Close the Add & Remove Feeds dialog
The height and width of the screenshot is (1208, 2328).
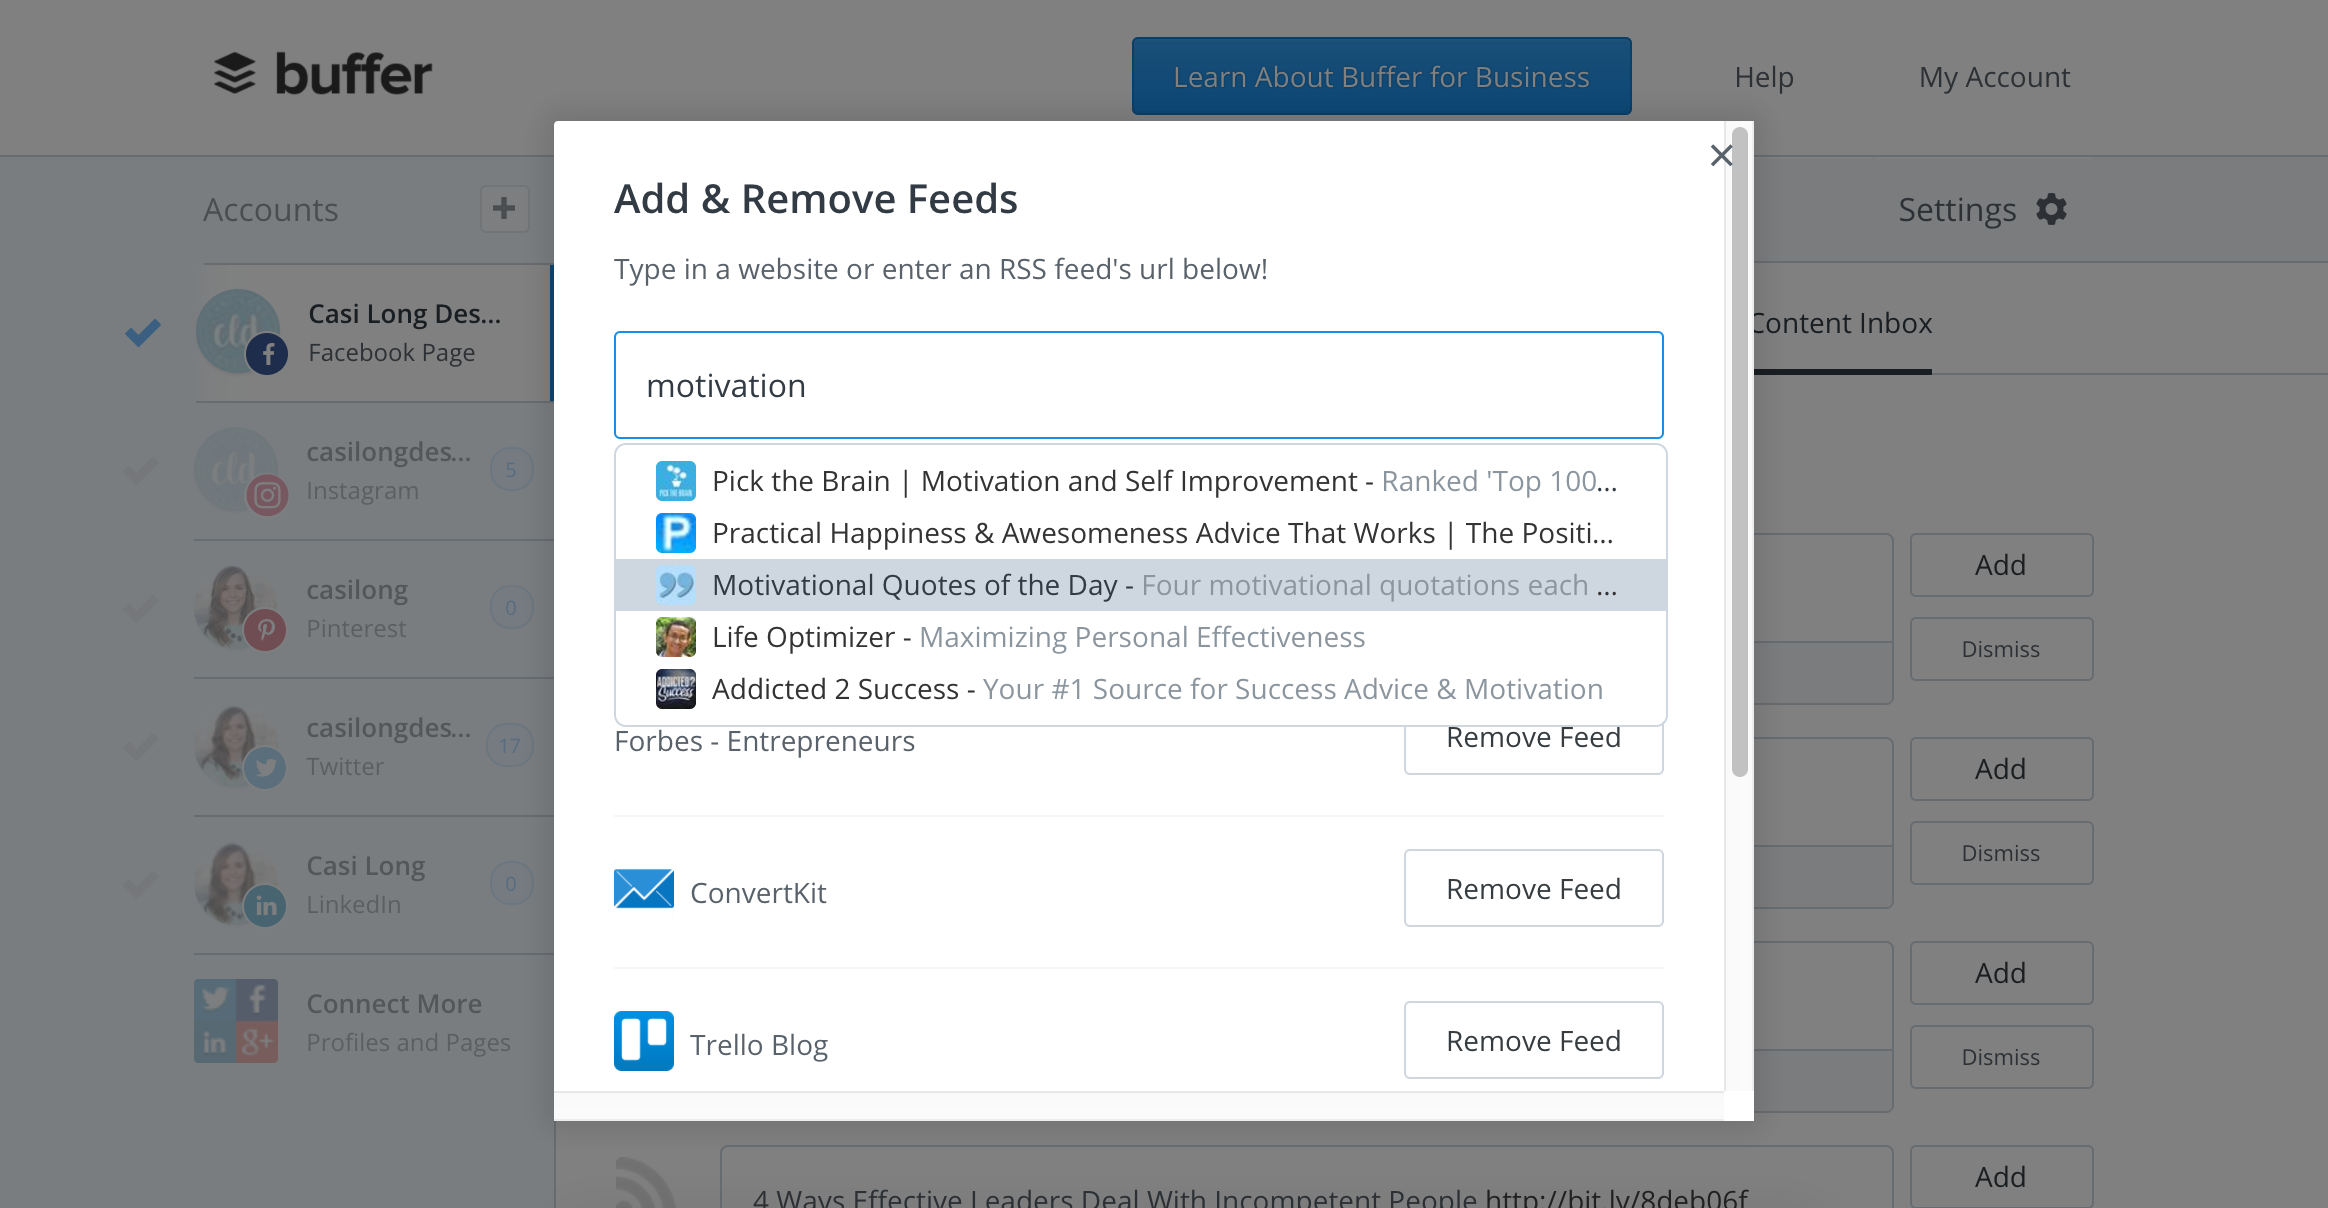pos(1720,155)
